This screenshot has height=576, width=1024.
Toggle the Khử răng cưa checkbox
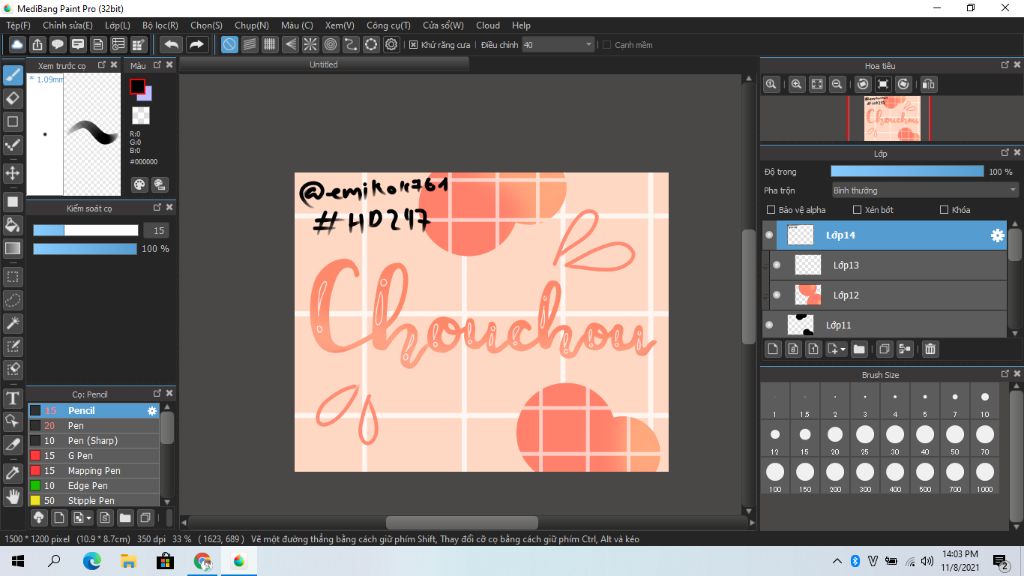click(413, 45)
